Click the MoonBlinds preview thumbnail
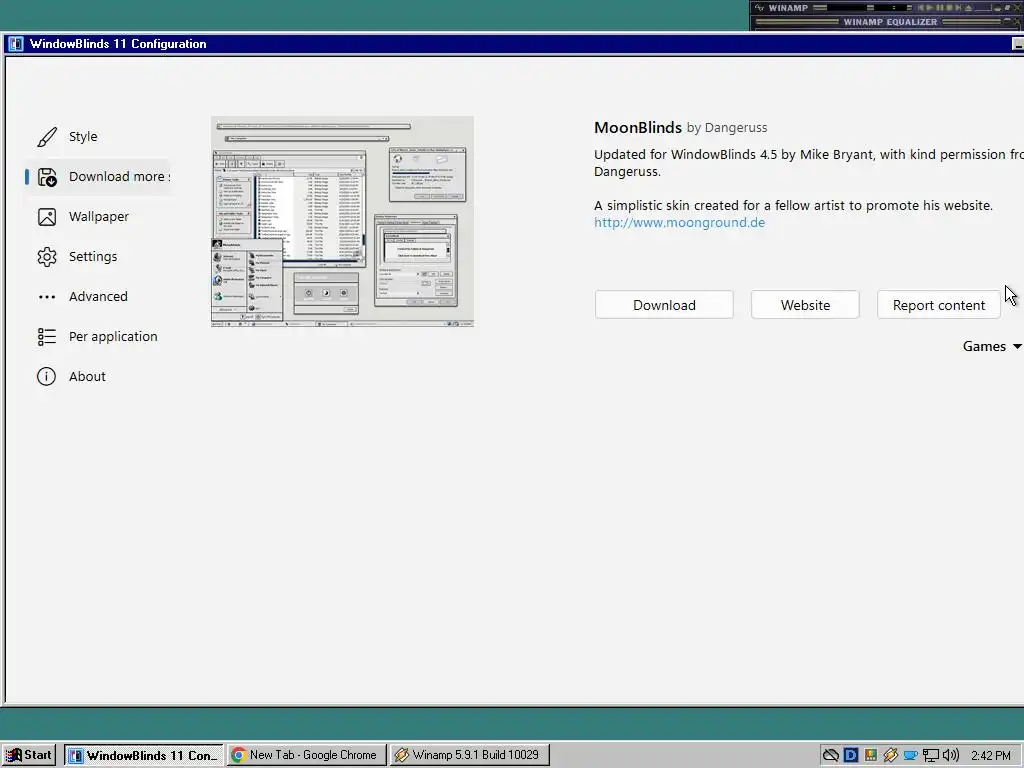This screenshot has width=1024, height=768. (342, 221)
